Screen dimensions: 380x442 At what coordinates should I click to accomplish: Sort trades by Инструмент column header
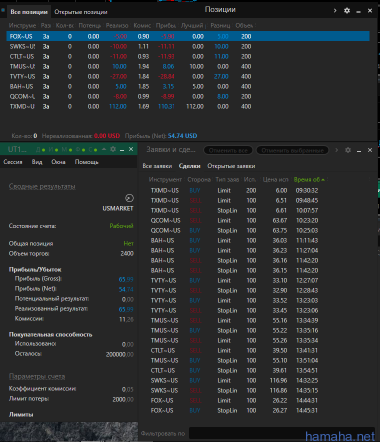[165, 179]
